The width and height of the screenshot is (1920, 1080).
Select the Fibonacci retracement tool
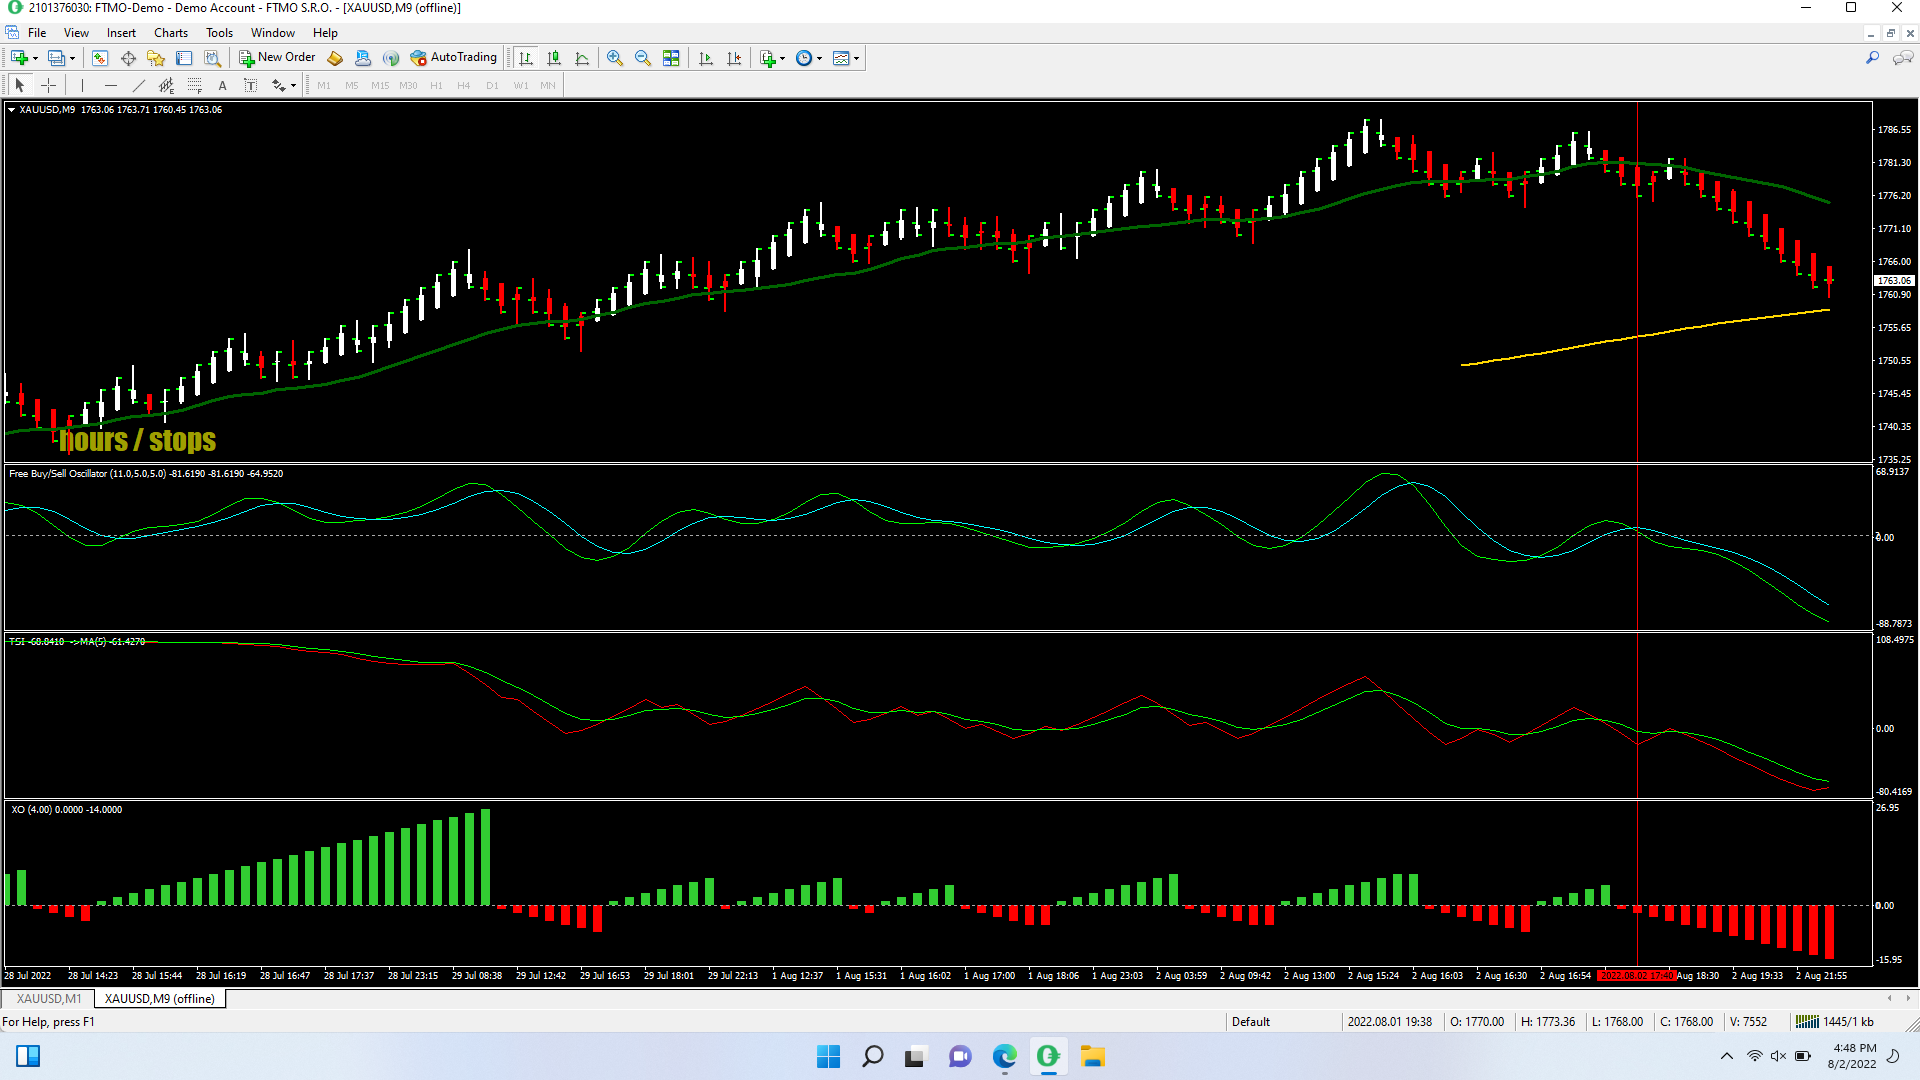coord(194,86)
